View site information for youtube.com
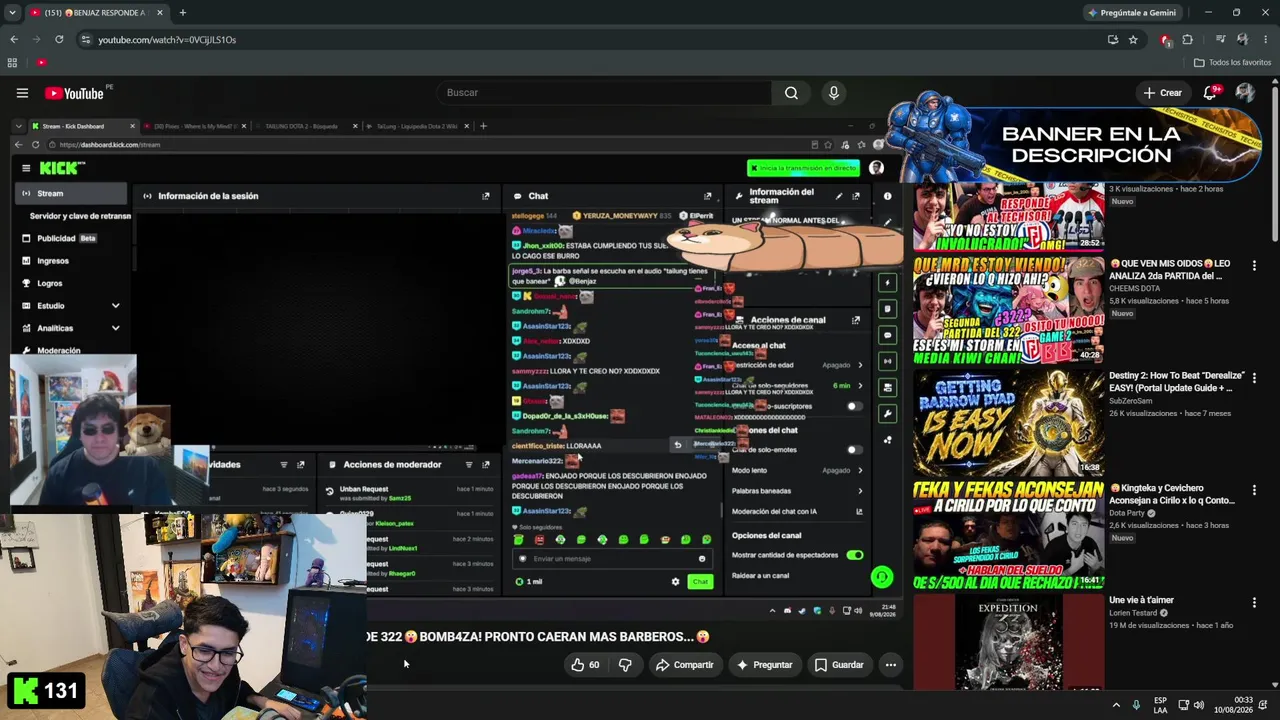The image size is (1280, 720). pyautogui.click(x=86, y=40)
